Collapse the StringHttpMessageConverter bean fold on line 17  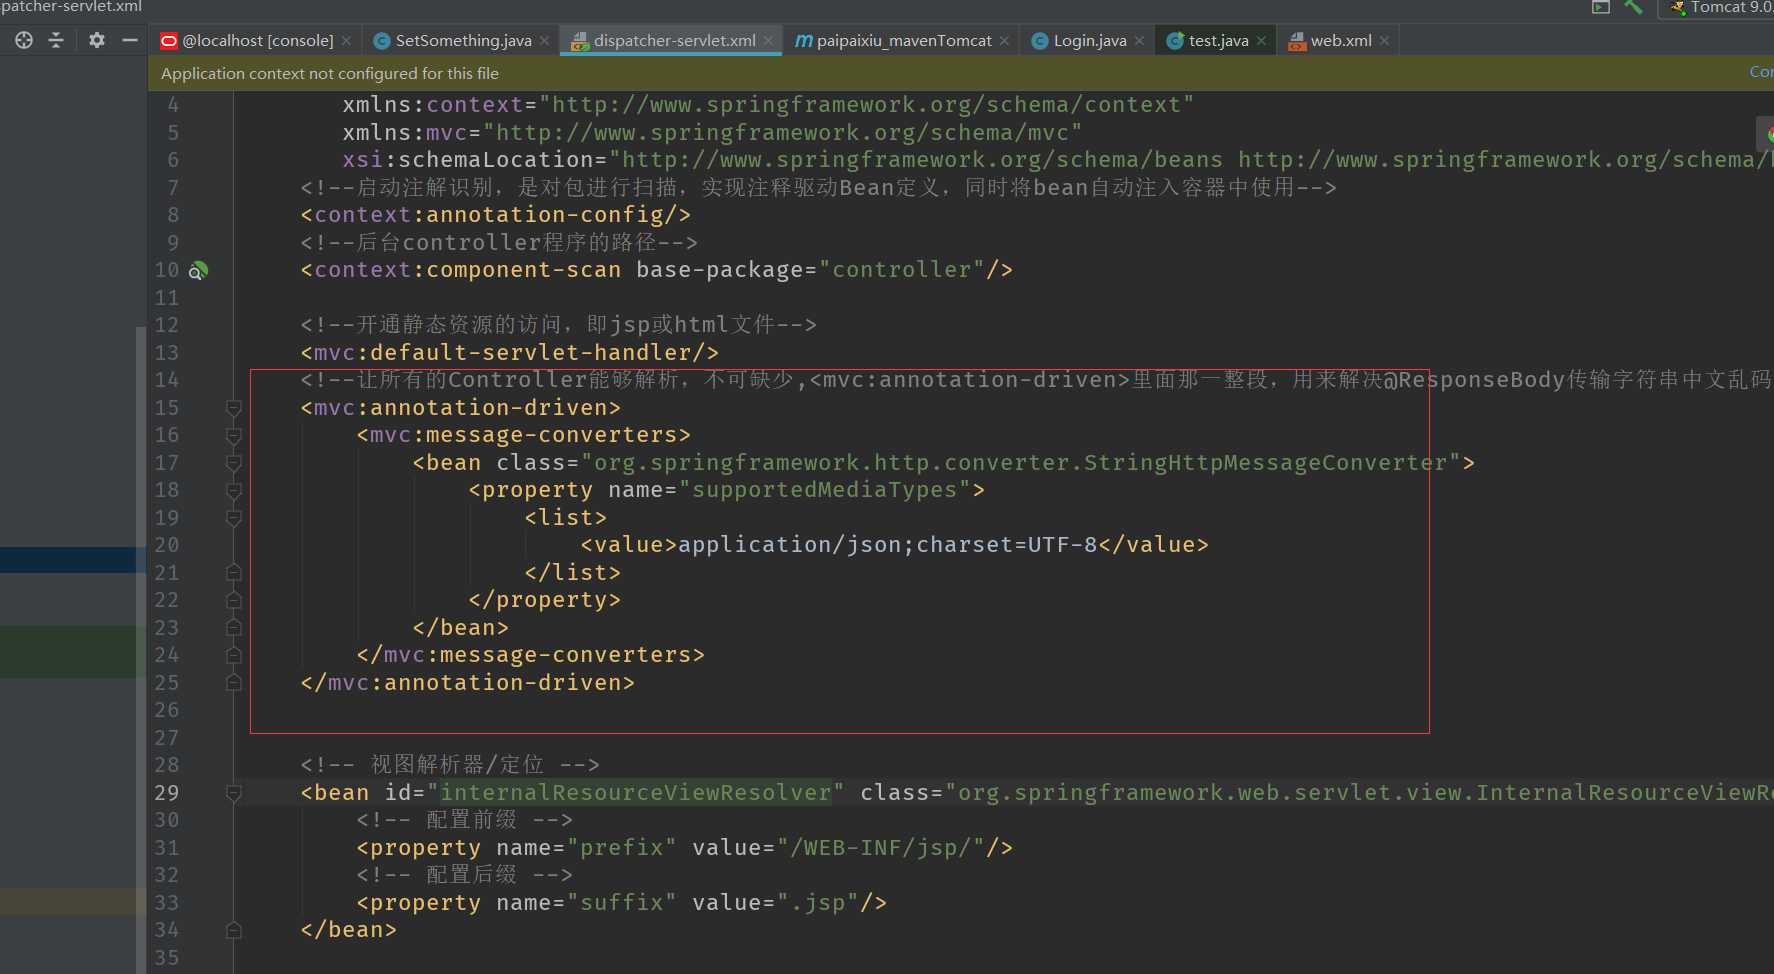pos(234,463)
